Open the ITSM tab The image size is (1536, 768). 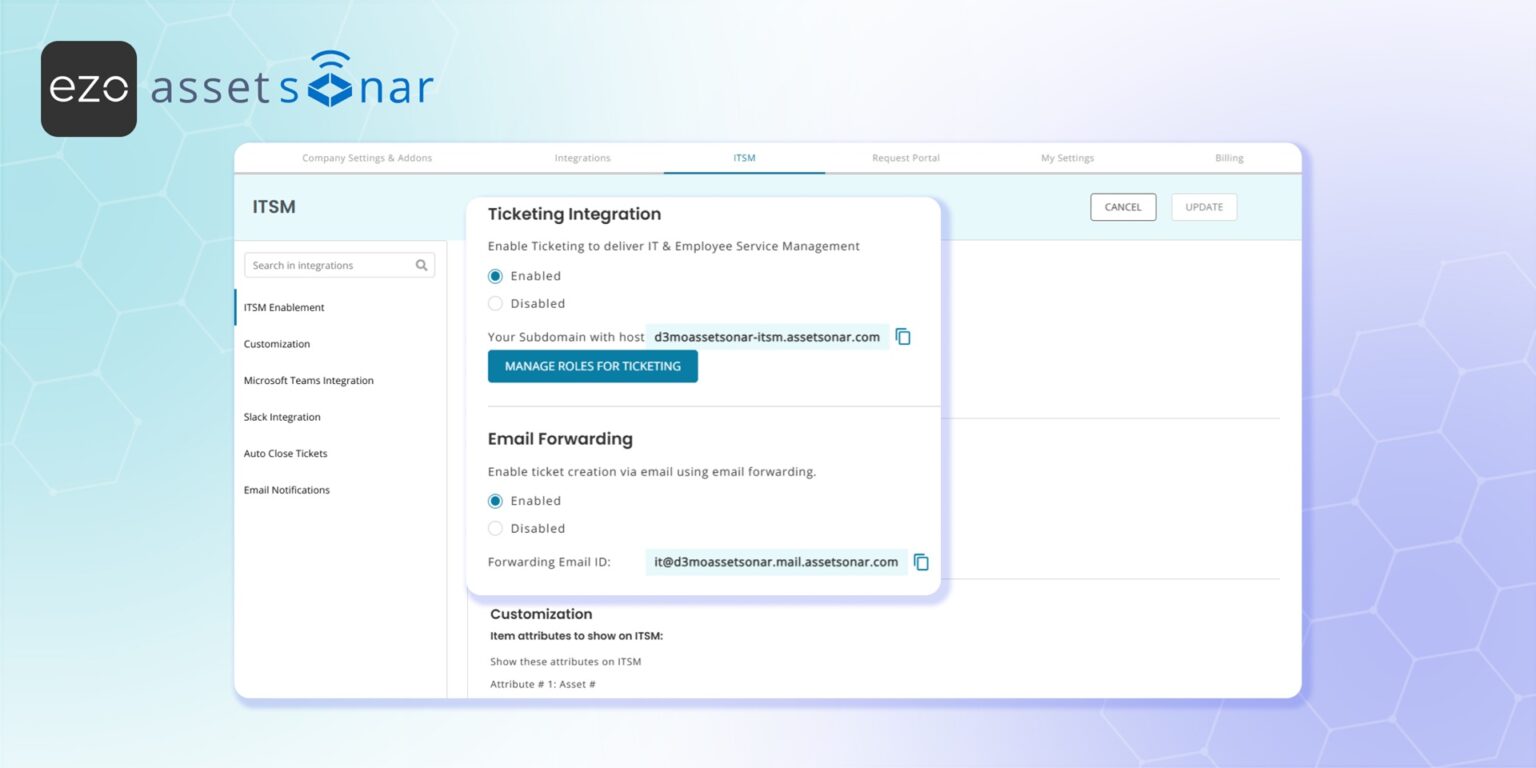coord(744,158)
